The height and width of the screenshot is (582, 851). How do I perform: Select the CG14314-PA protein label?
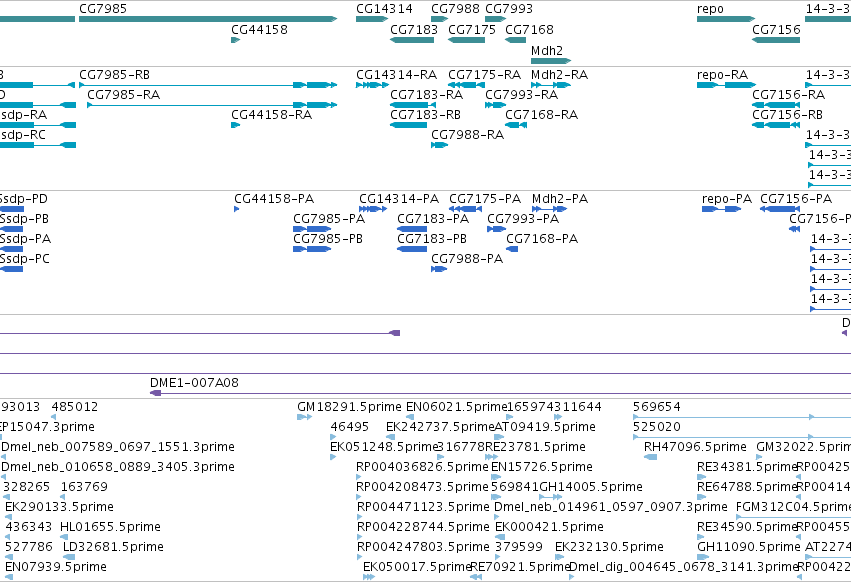pyautogui.click(x=399, y=199)
